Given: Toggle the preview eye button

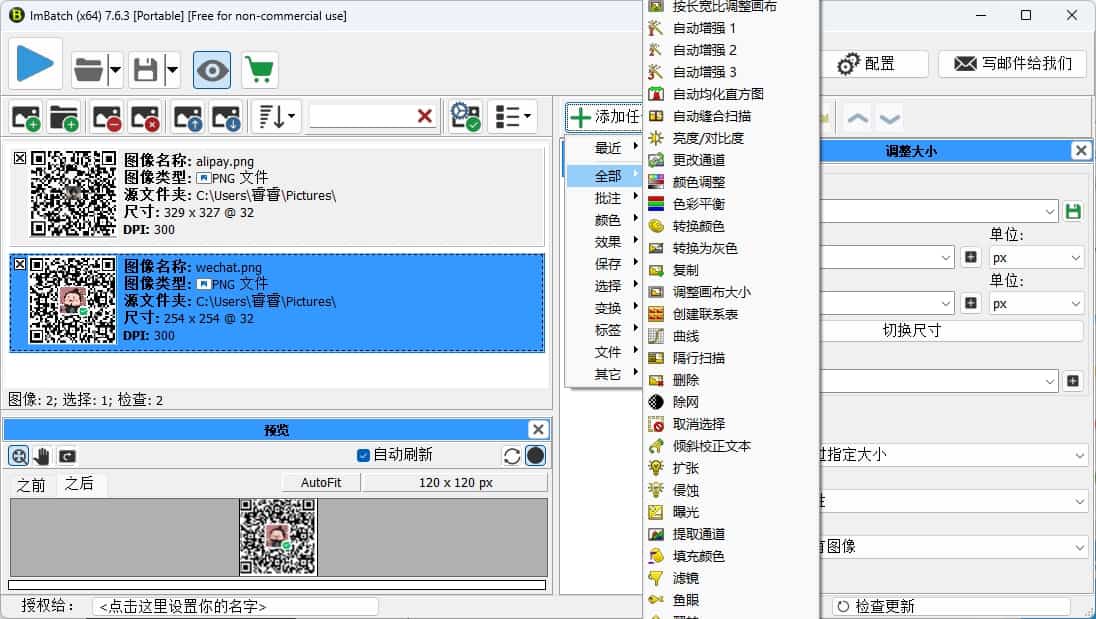Looking at the screenshot, I should coord(212,70).
